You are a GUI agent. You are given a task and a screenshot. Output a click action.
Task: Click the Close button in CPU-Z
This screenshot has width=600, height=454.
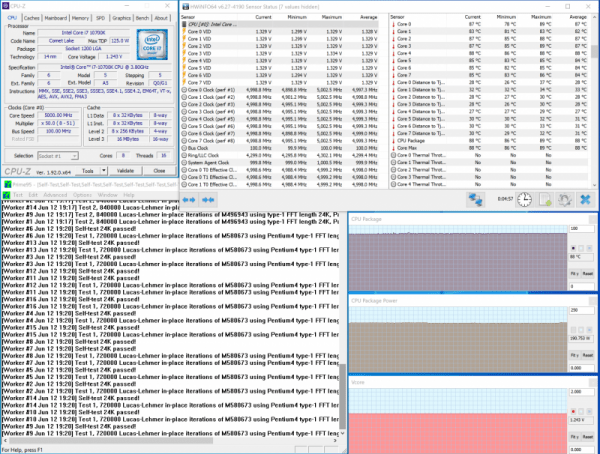click(x=159, y=170)
